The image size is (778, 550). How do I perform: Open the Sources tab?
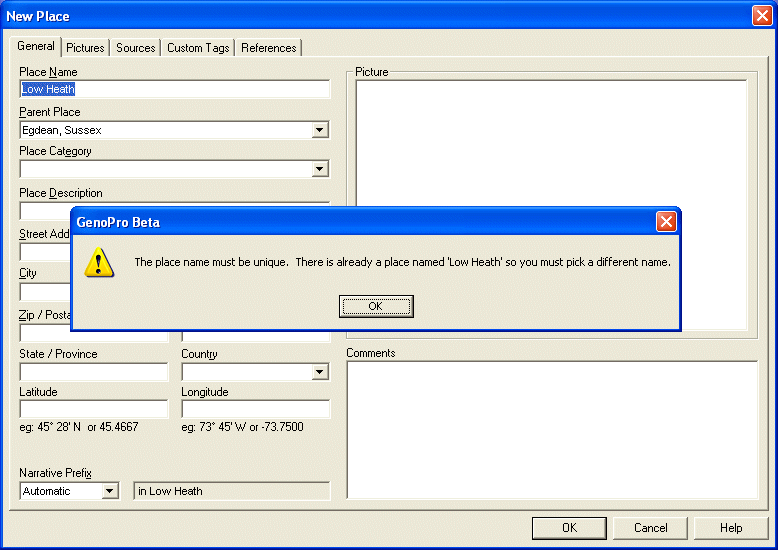click(x=135, y=48)
